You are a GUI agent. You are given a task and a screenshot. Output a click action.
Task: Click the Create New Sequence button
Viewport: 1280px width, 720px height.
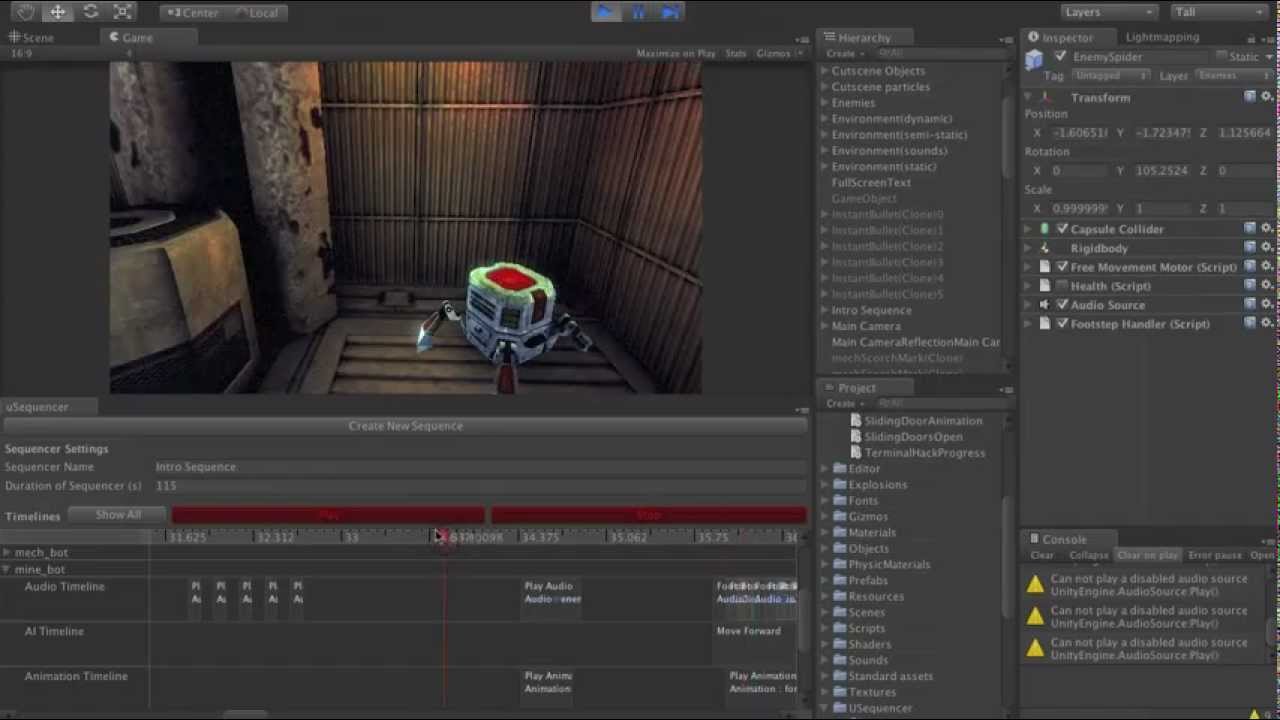(405, 425)
